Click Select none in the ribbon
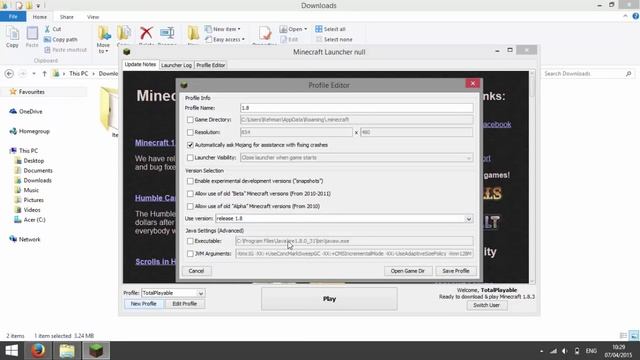Viewport: 640px width, 360px height. 334,40
